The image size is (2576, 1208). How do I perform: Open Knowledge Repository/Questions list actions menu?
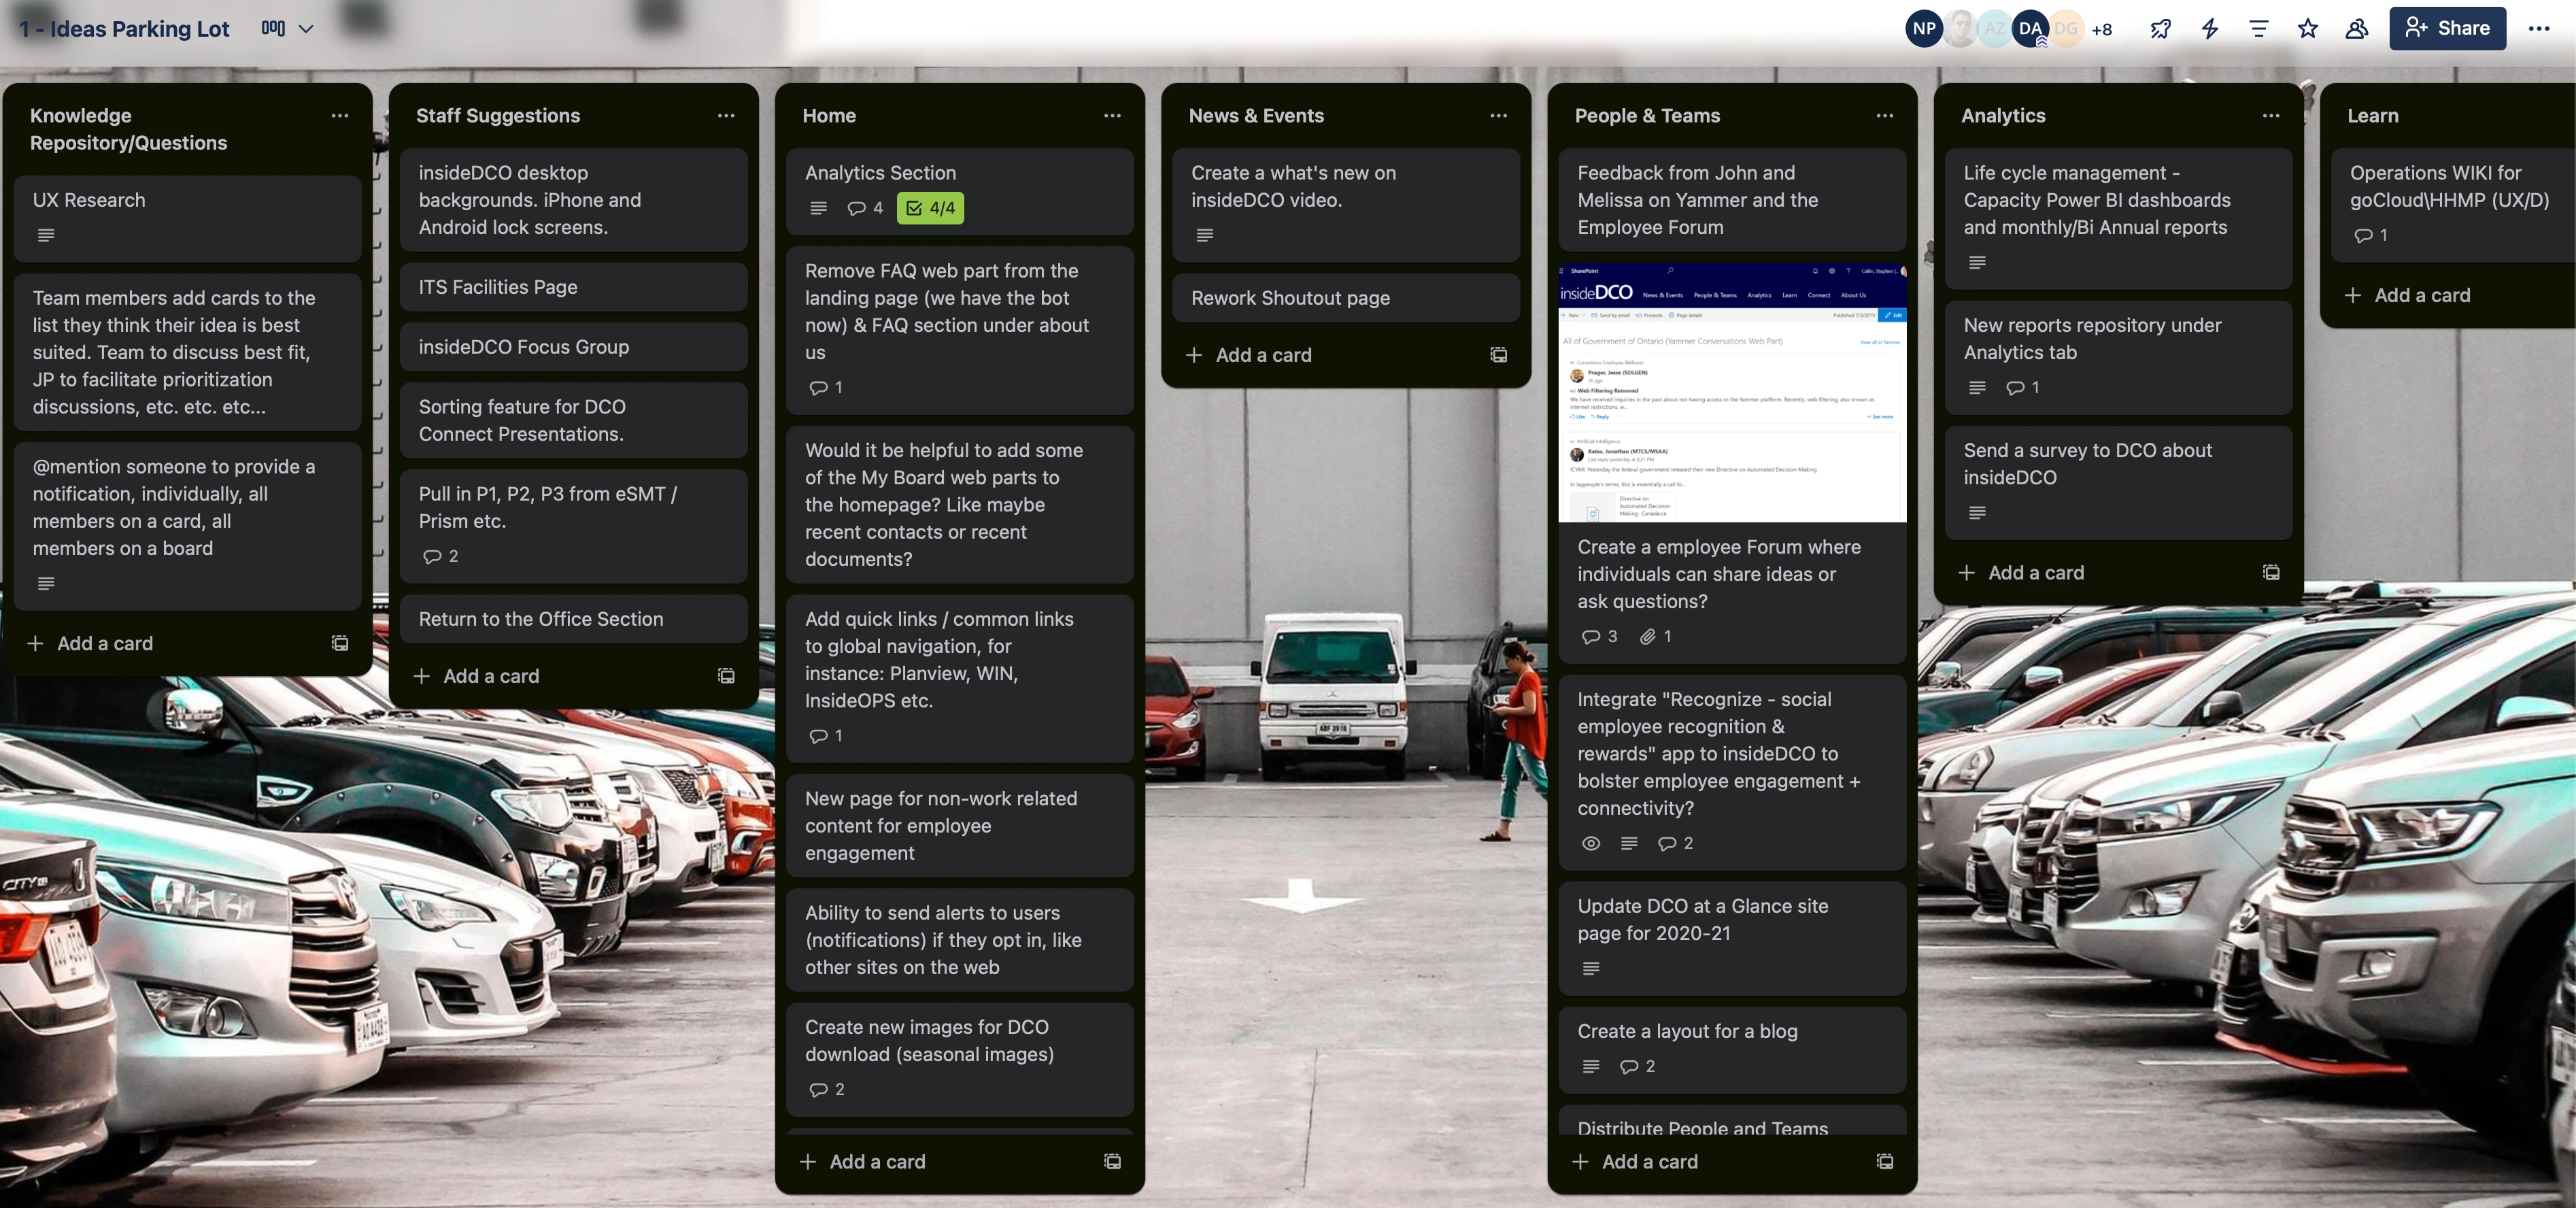340,115
